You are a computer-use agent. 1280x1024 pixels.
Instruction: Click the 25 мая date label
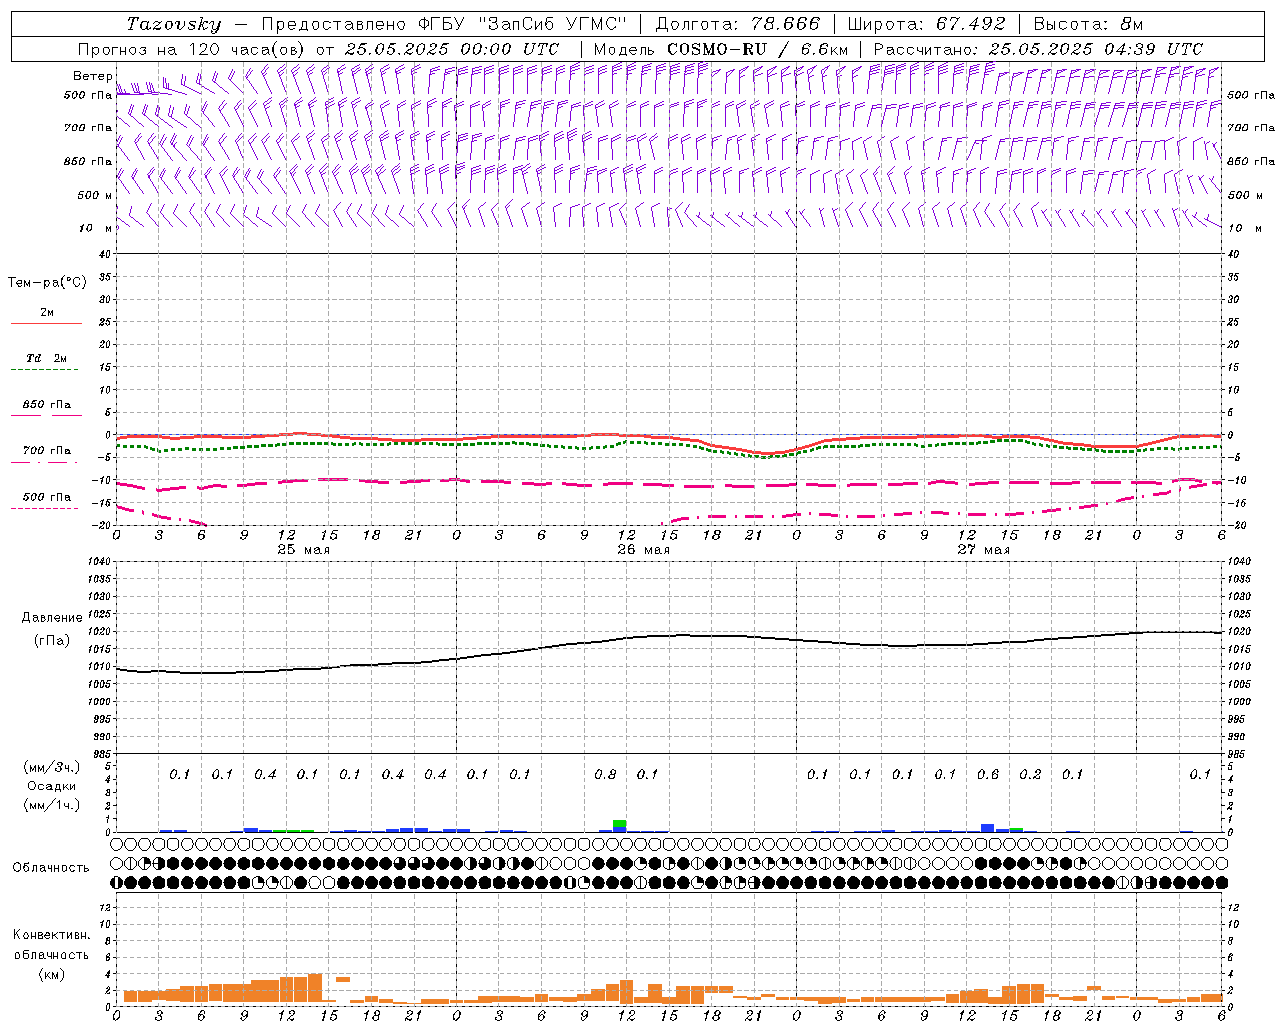(303, 550)
